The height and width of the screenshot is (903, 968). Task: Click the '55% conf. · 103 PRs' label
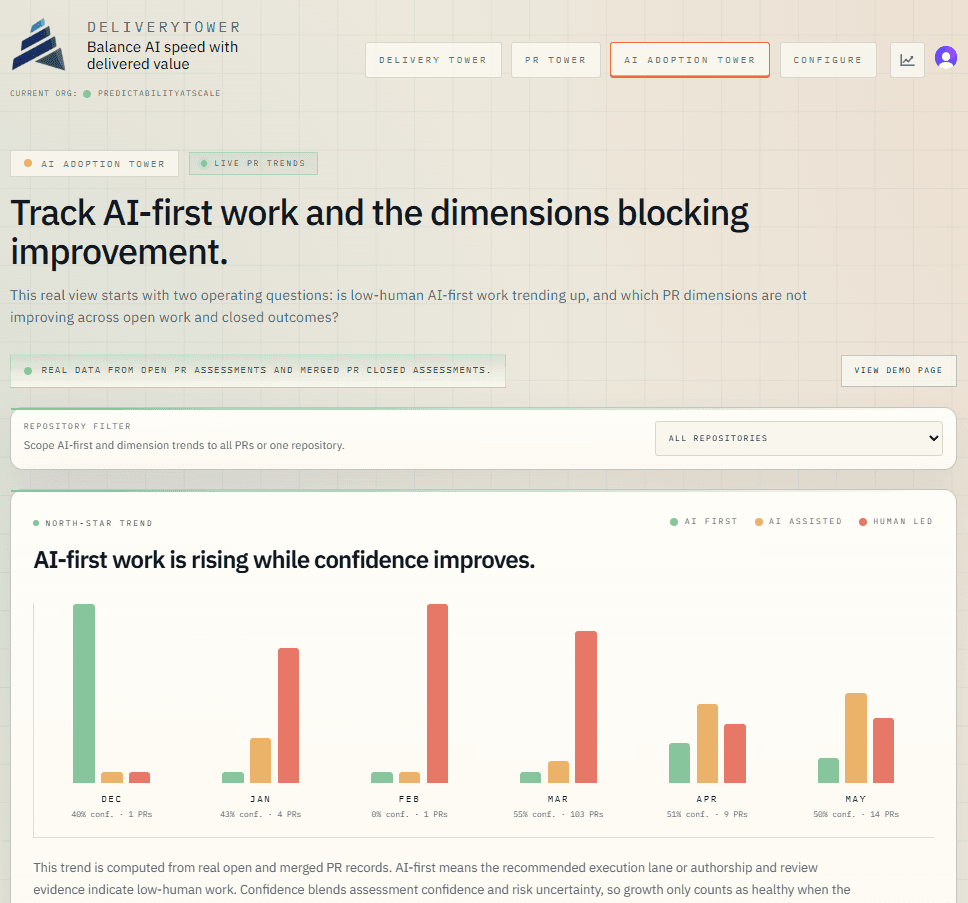point(558,814)
